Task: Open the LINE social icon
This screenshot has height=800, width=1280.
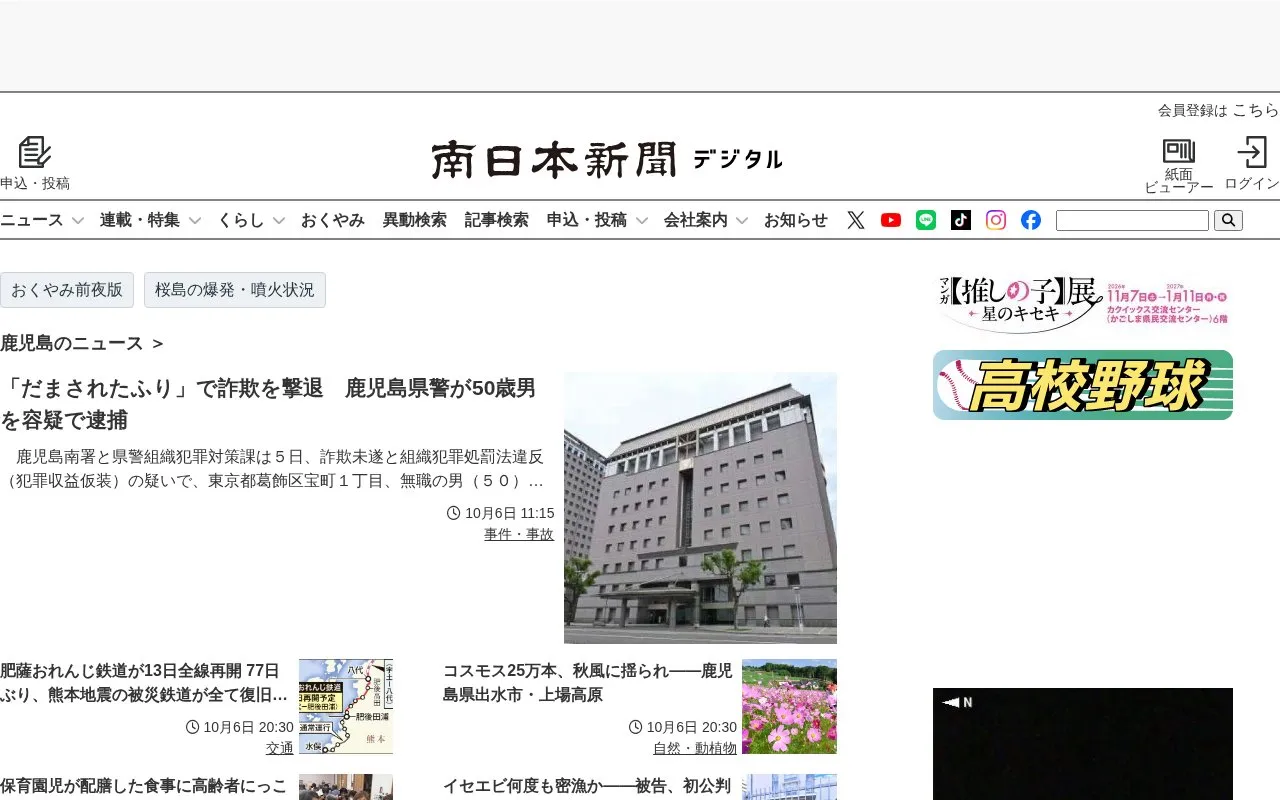Action: pos(926,220)
